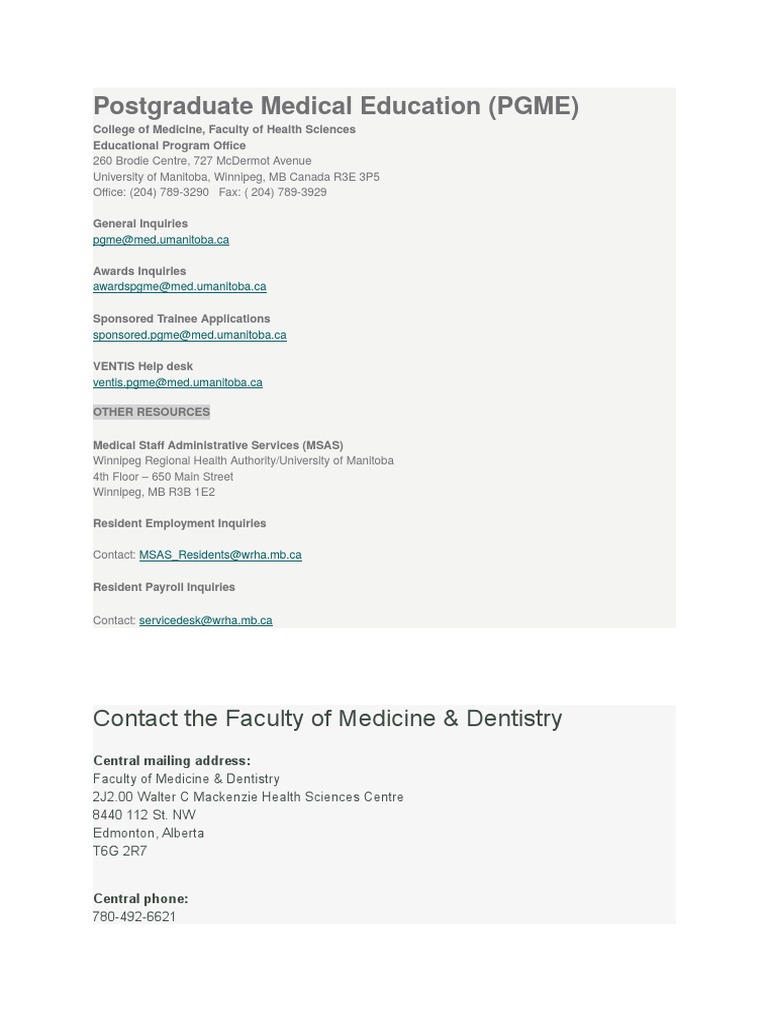Click the phone number 780-492-6621
768x1024 pixels.
tap(134, 917)
